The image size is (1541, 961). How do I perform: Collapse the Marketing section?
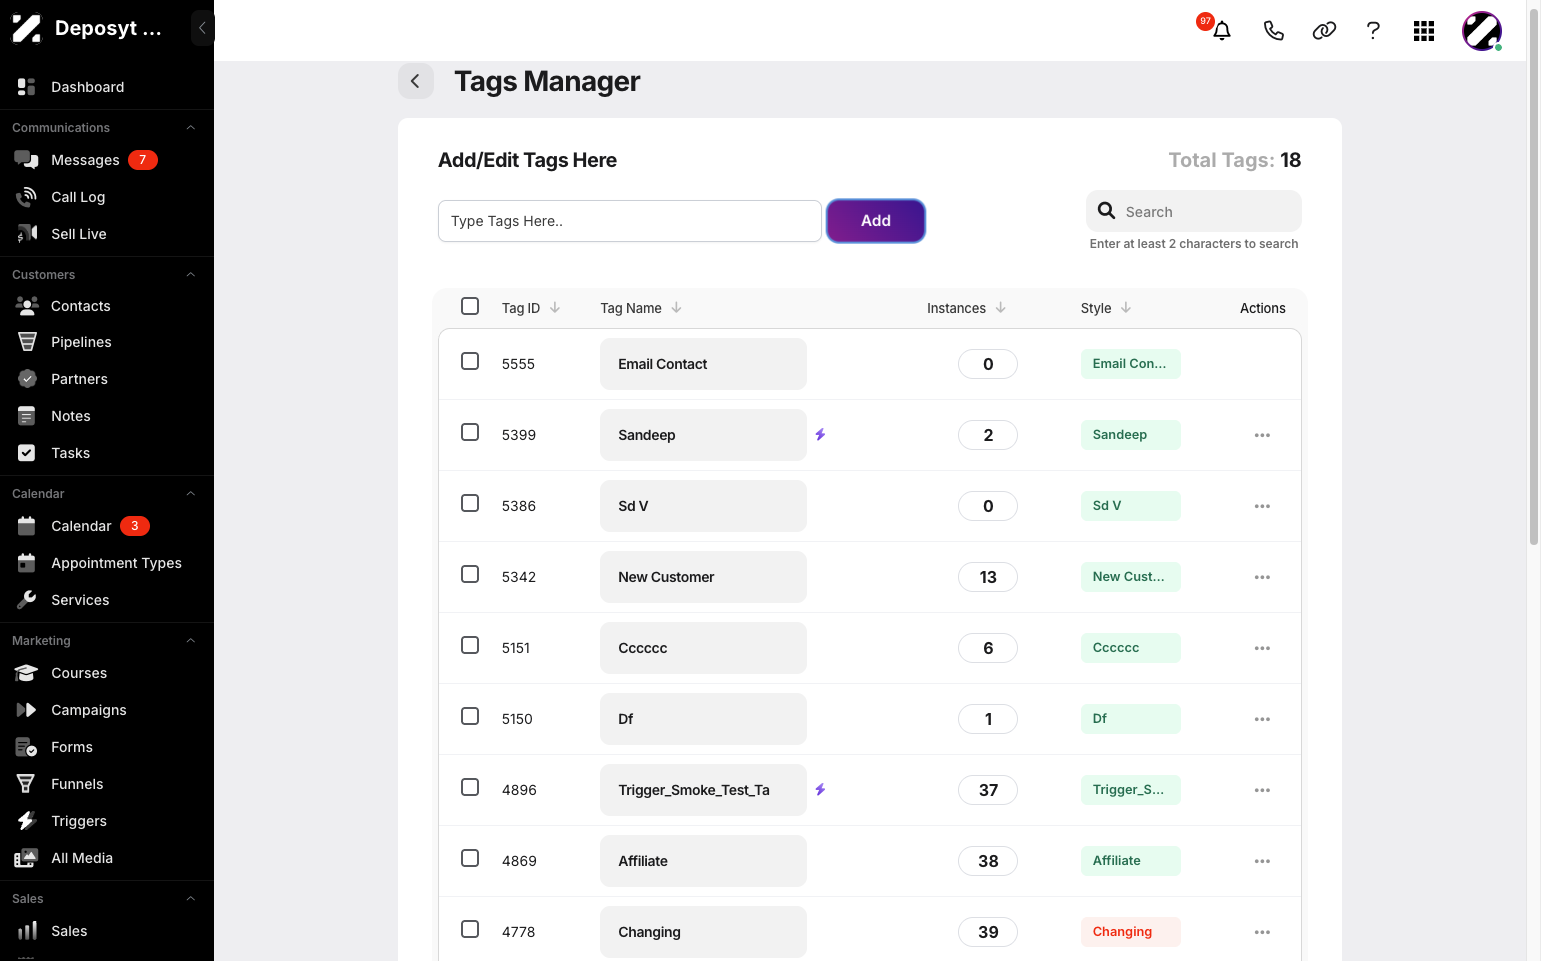tap(190, 641)
